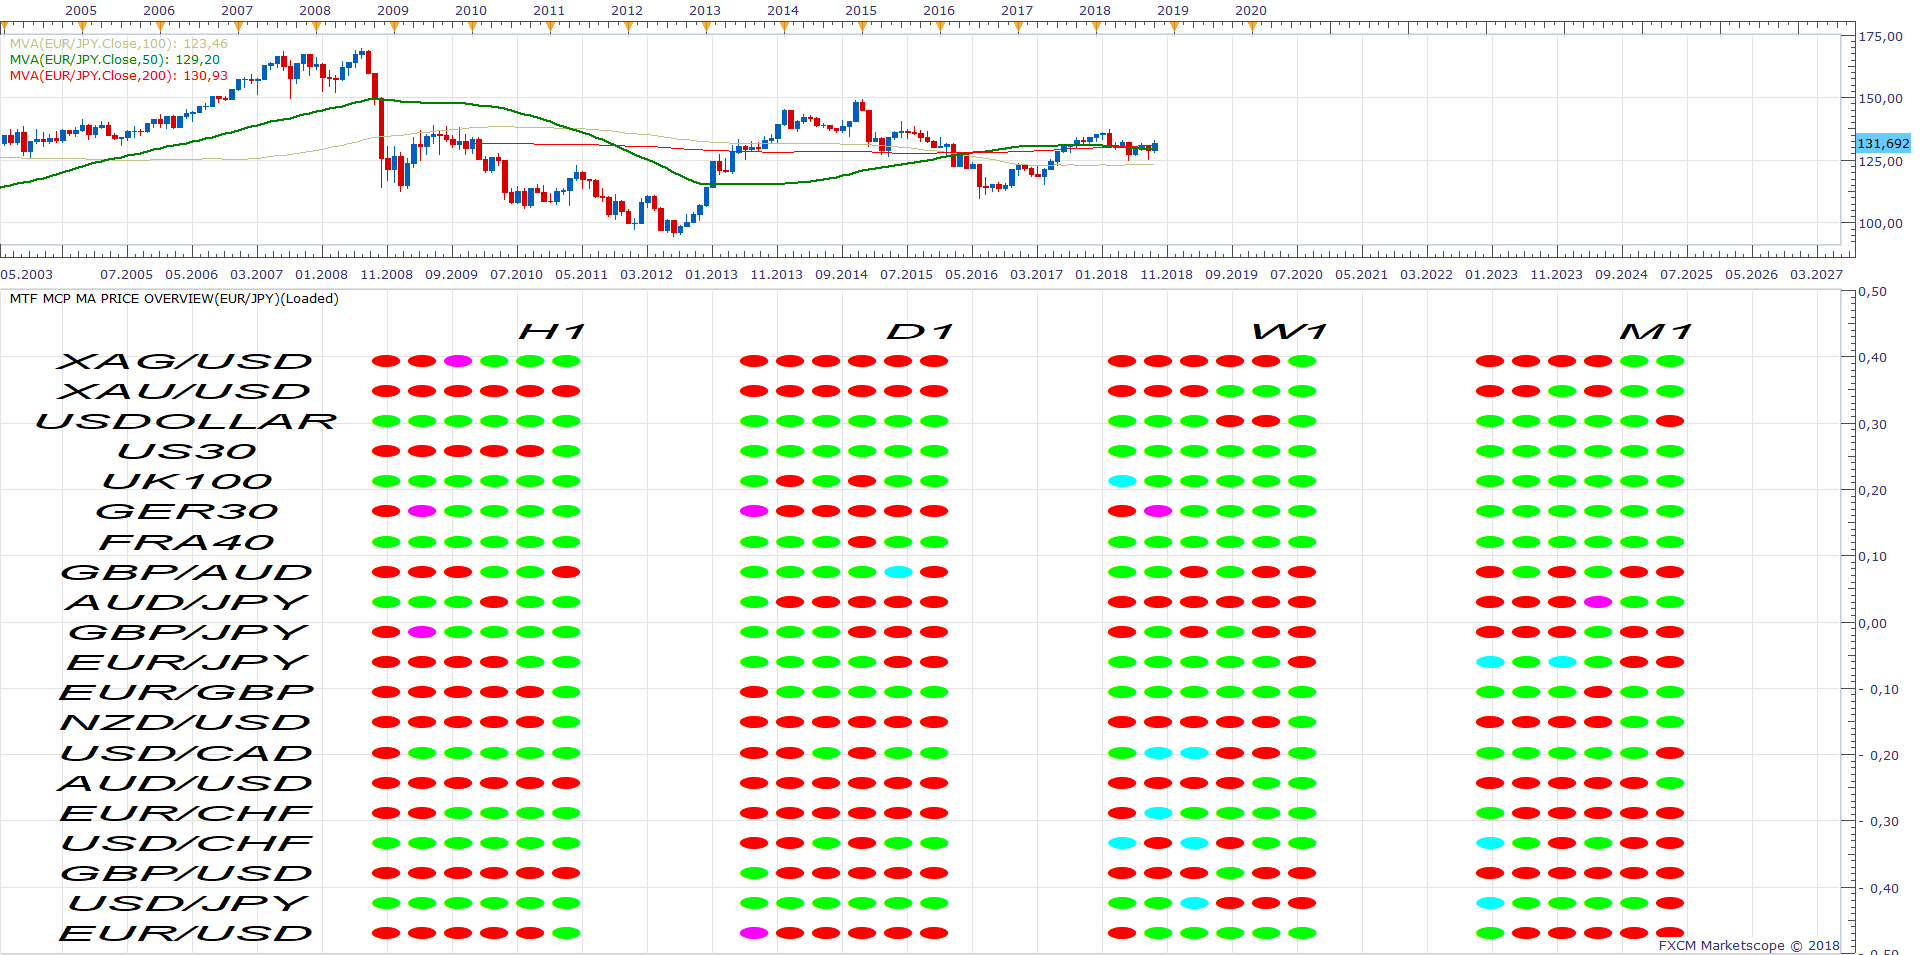The width and height of the screenshot is (1921, 955).
Task: Click the orange marker under year 2016
Action: (940, 27)
